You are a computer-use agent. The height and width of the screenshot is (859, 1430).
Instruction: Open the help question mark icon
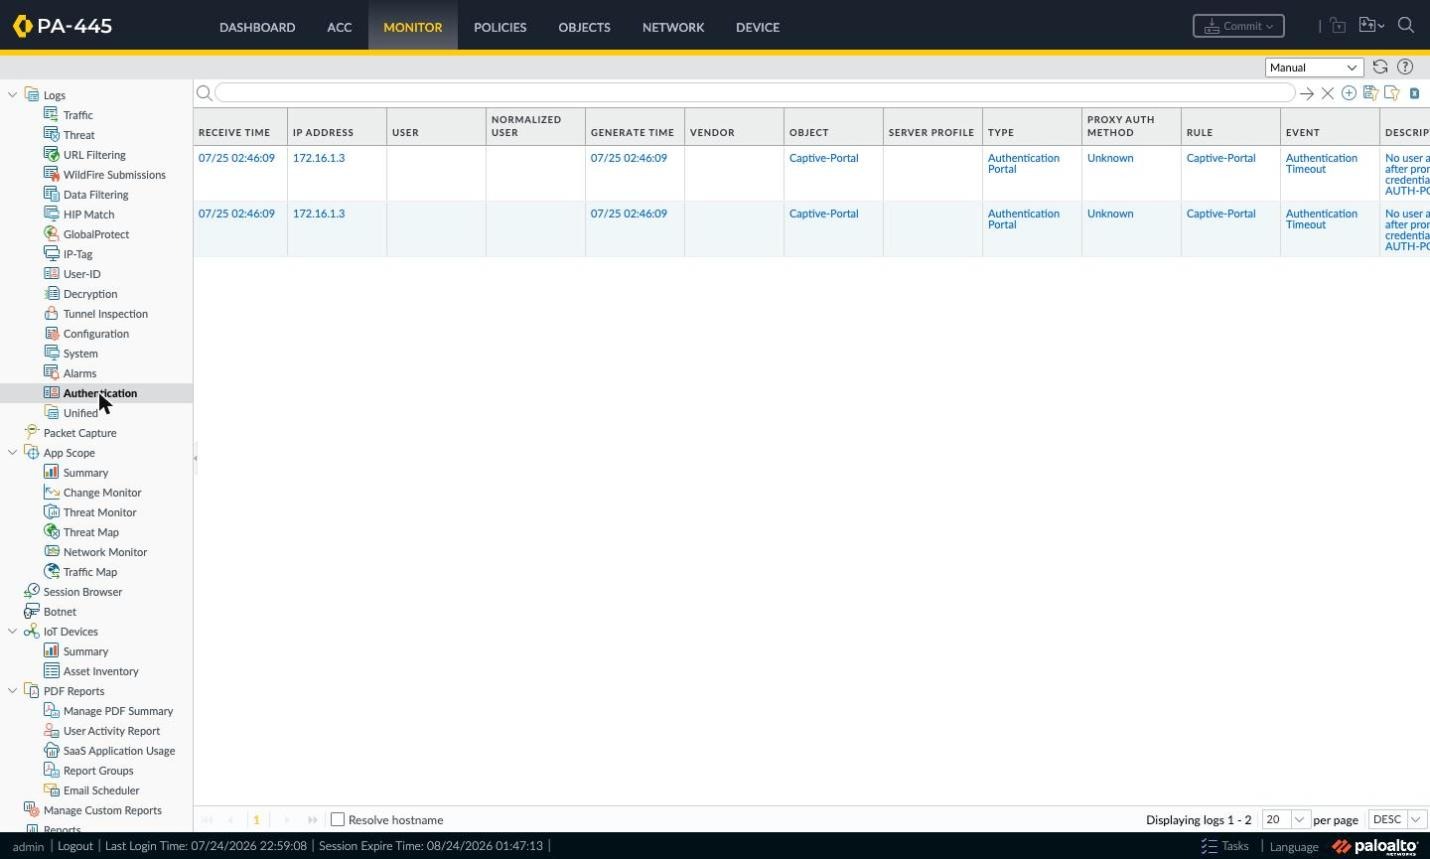pyautogui.click(x=1405, y=67)
